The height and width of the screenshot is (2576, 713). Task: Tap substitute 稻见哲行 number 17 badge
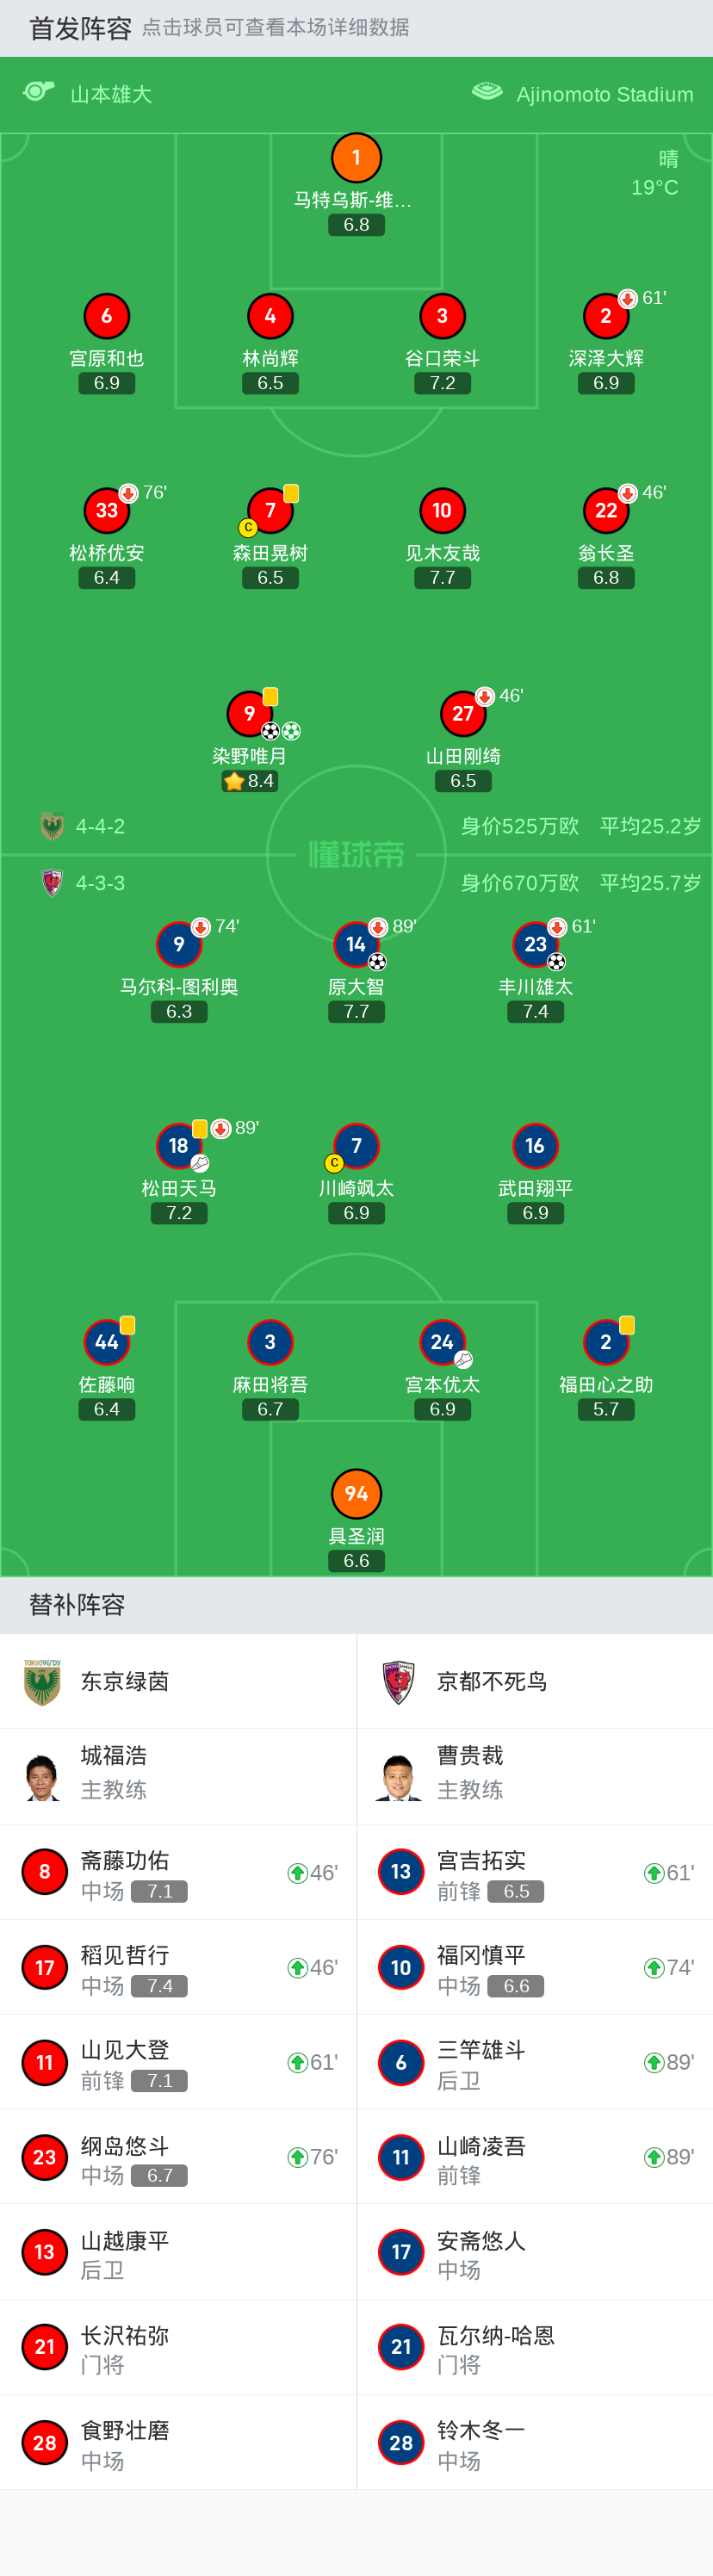click(x=45, y=1968)
